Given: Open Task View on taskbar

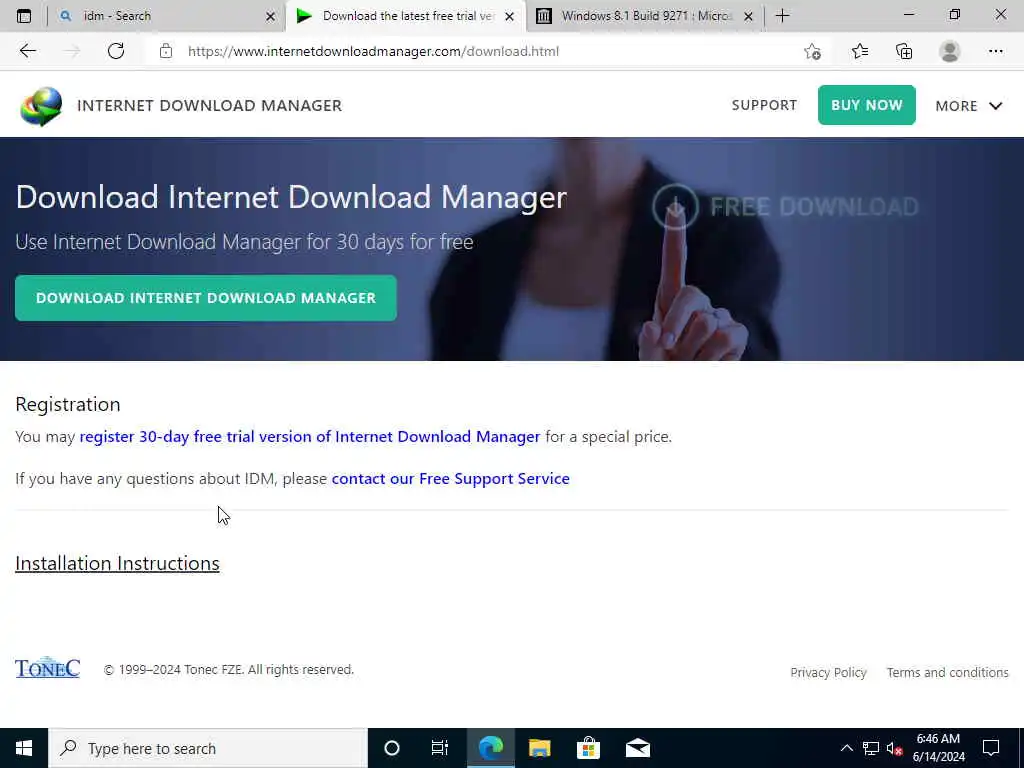Looking at the screenshot, I should pyautogui.click(x=440, y=748).
